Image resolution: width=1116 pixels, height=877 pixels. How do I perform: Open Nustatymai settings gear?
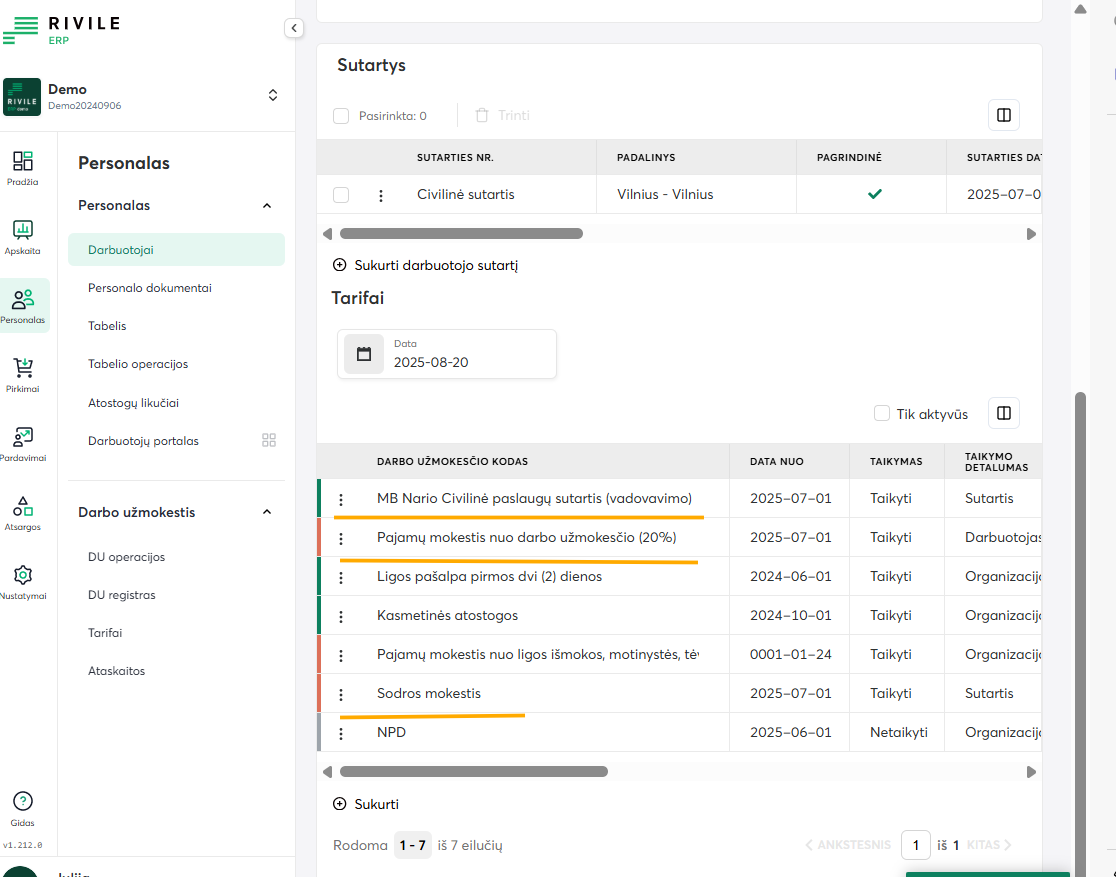22,581
